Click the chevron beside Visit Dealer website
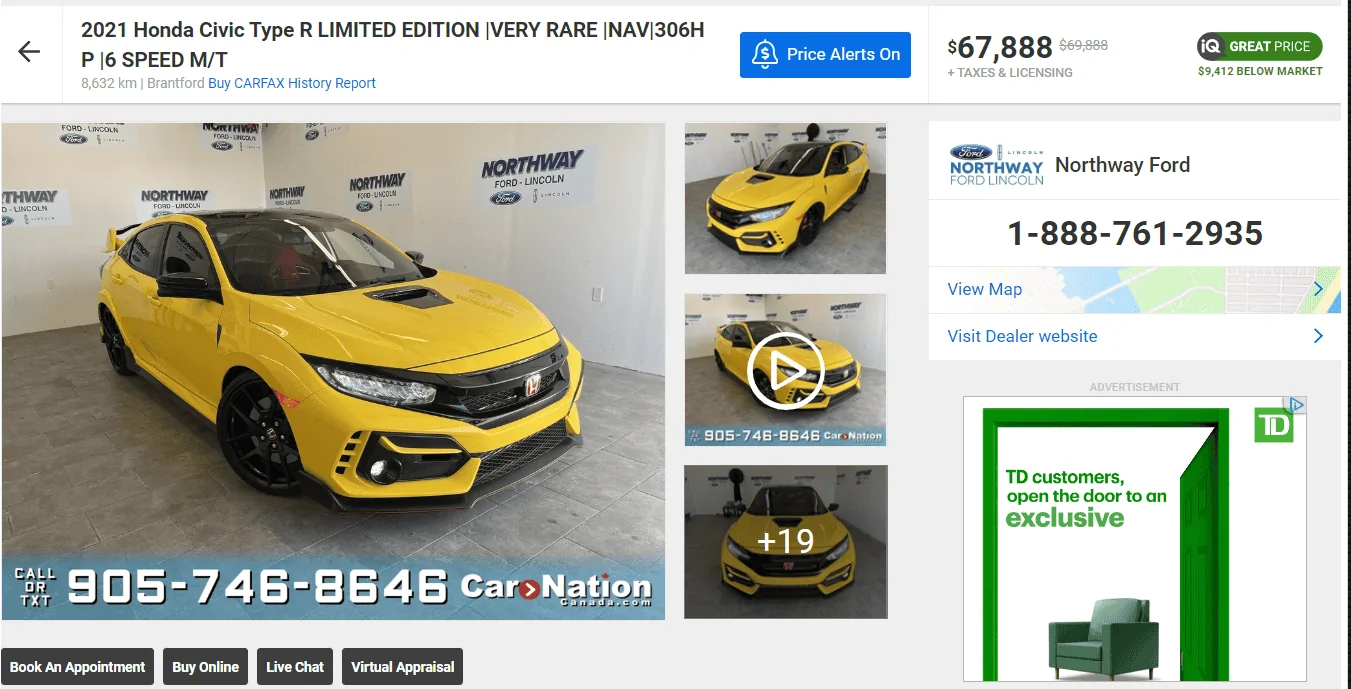 tap(1318, 336)
